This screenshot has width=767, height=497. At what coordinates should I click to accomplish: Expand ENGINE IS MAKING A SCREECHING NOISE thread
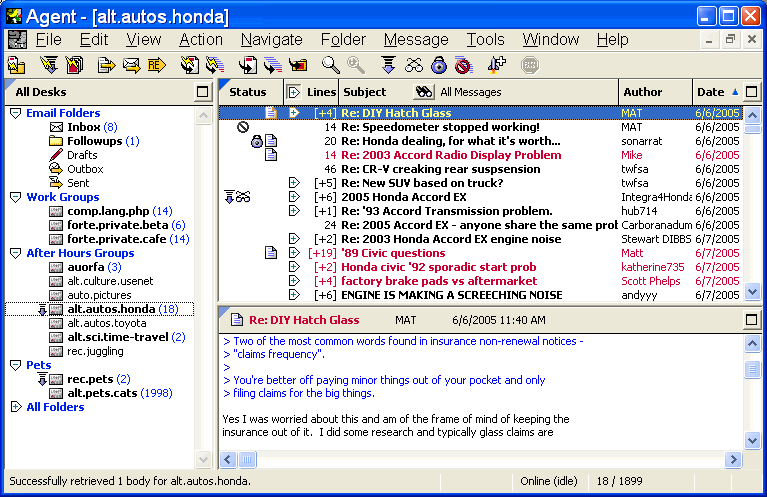pyautogui.click(x=293, y=295)
